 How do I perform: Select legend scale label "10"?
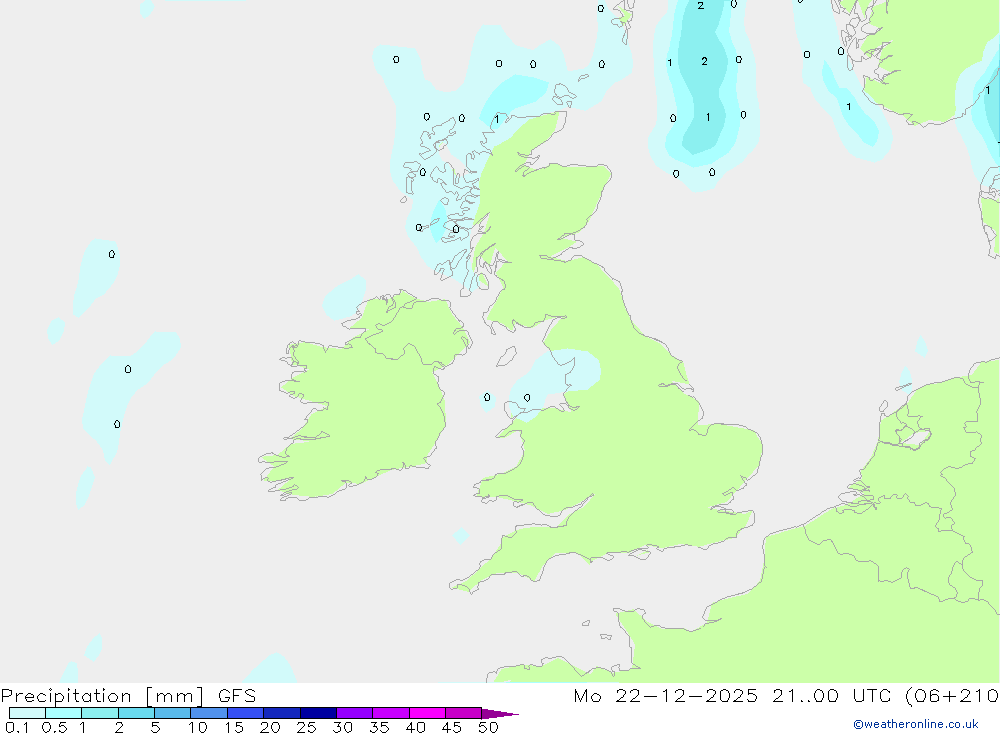pyautogui.click(x=198, y=727)
